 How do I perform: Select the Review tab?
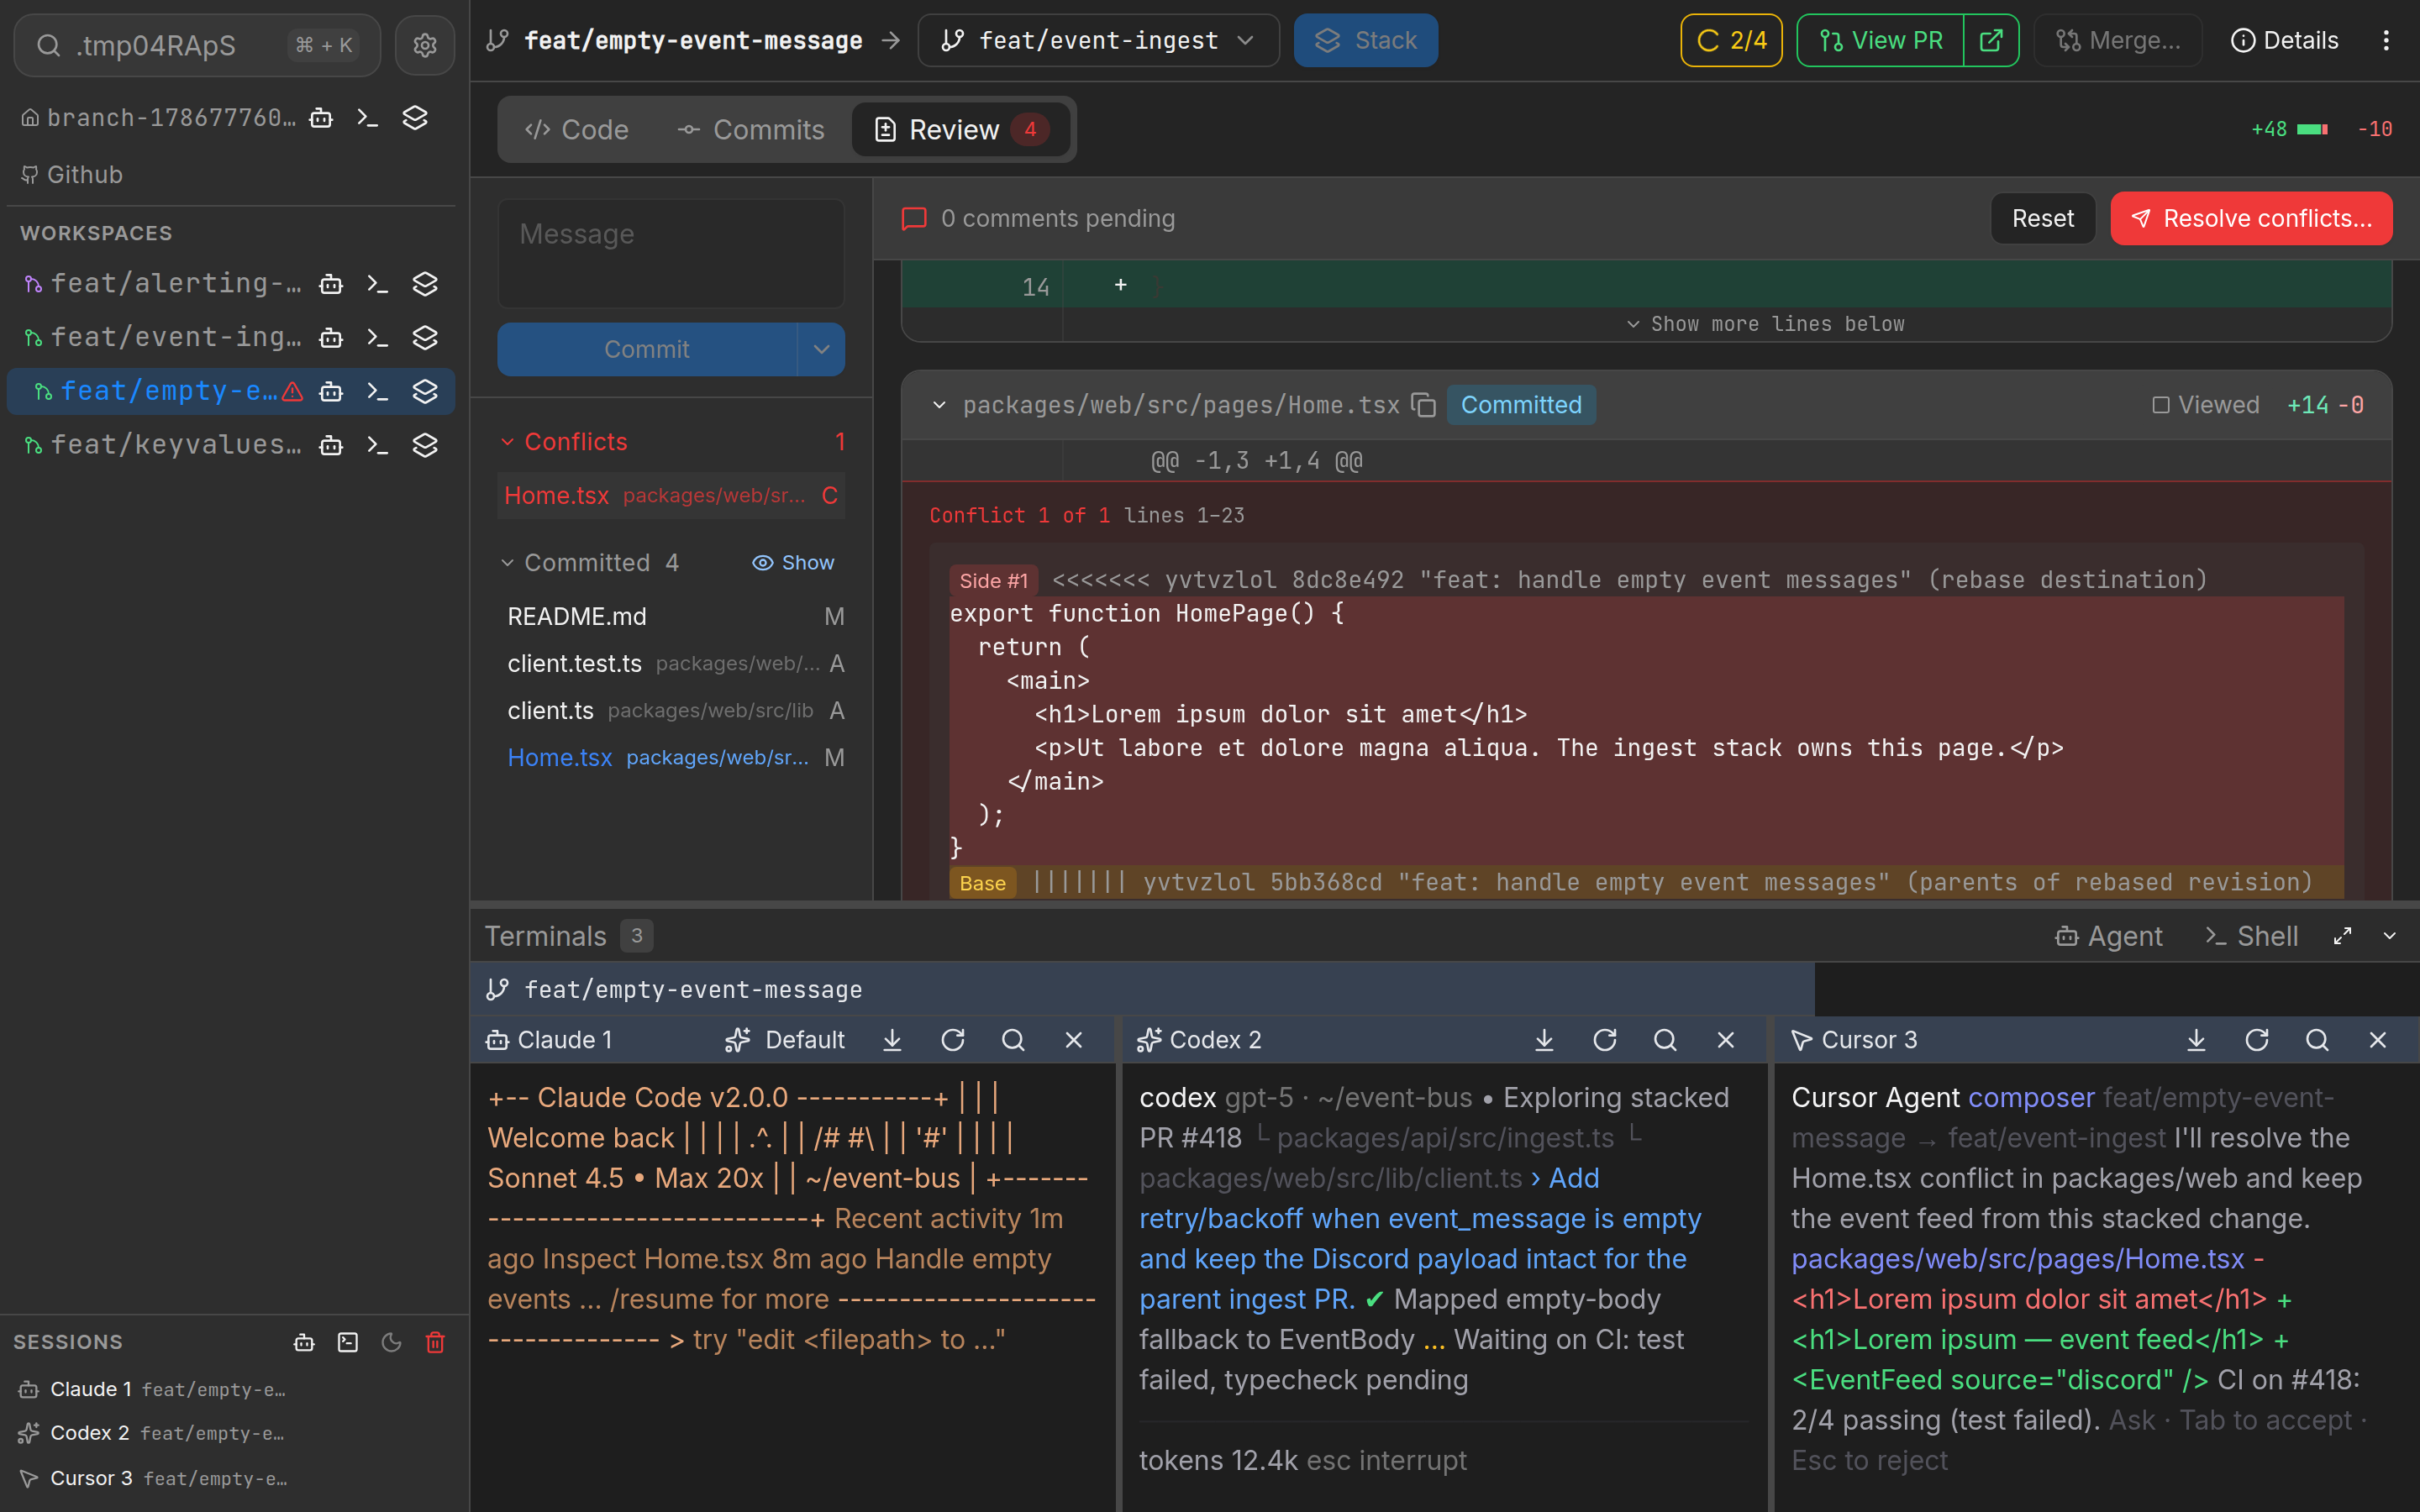point(960,129)
